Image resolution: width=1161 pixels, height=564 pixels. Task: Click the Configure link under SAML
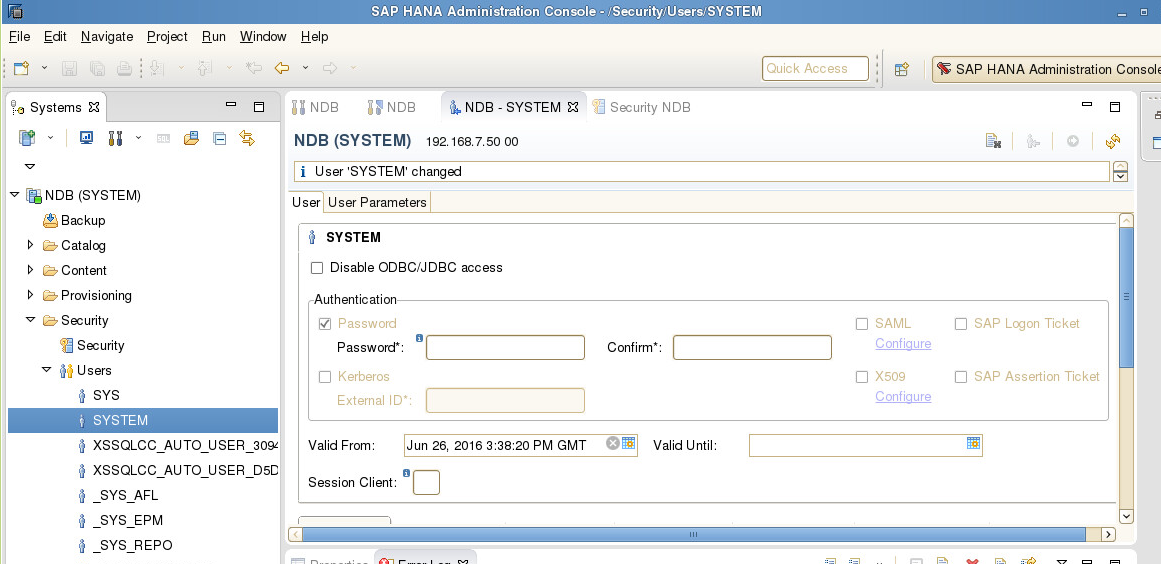point(902,344)
